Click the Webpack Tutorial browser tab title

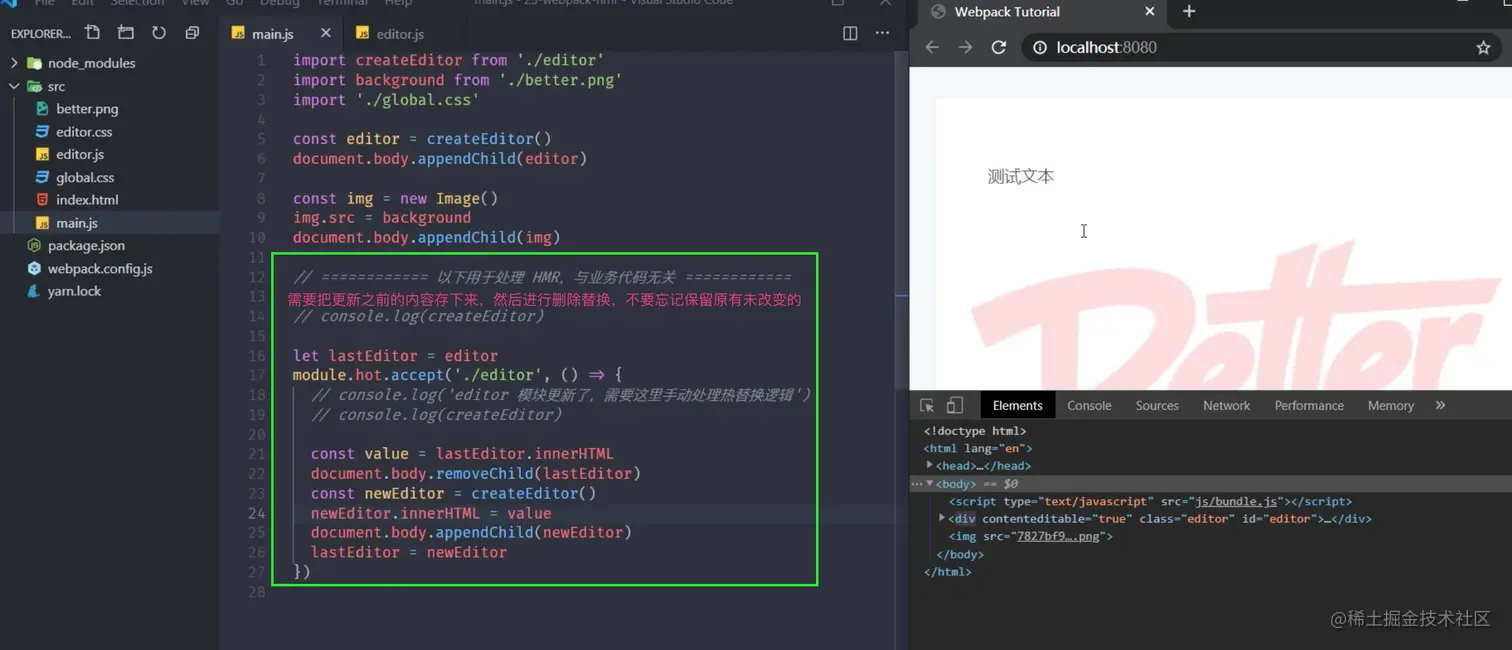pyautogui.click(x=1007, y=12)
